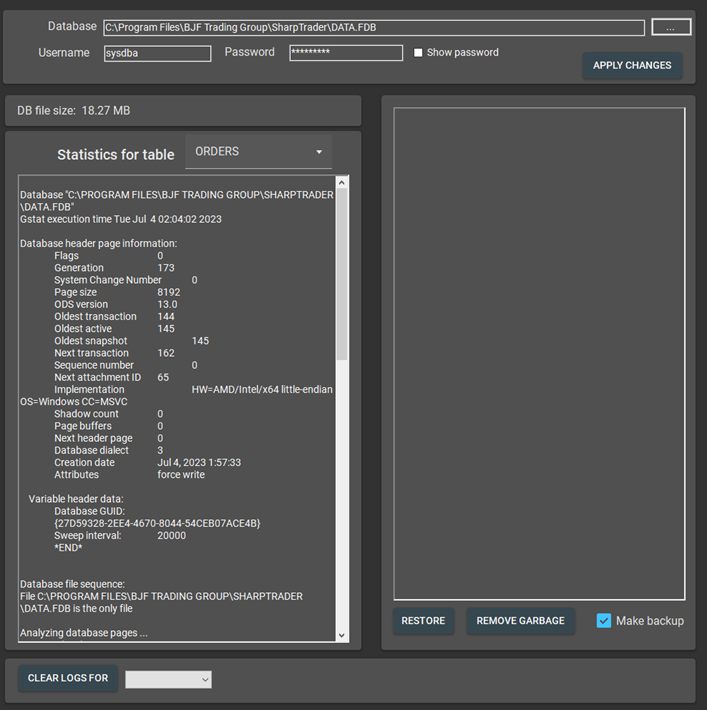Screen dimensions: 707x710
Task: Click the DB file size label
Action: point(74,110)
